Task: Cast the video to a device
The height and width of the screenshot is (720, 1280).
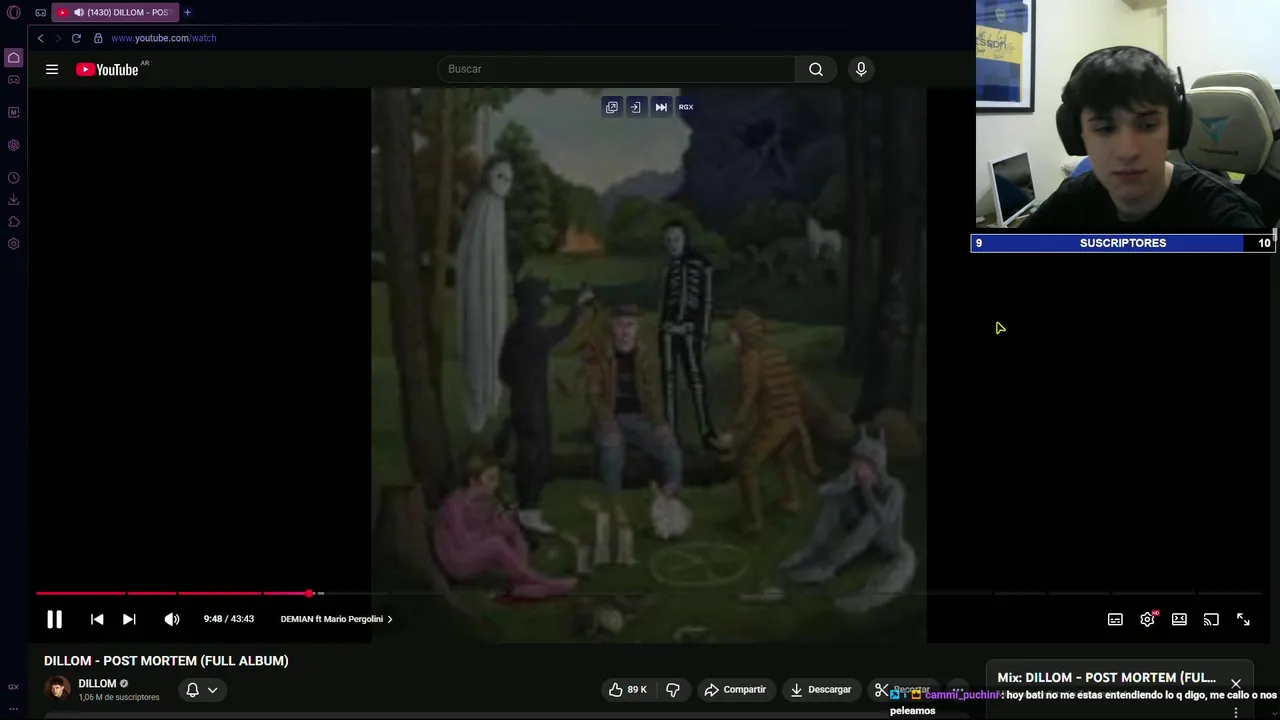Action: click(x=1211, y=619)
